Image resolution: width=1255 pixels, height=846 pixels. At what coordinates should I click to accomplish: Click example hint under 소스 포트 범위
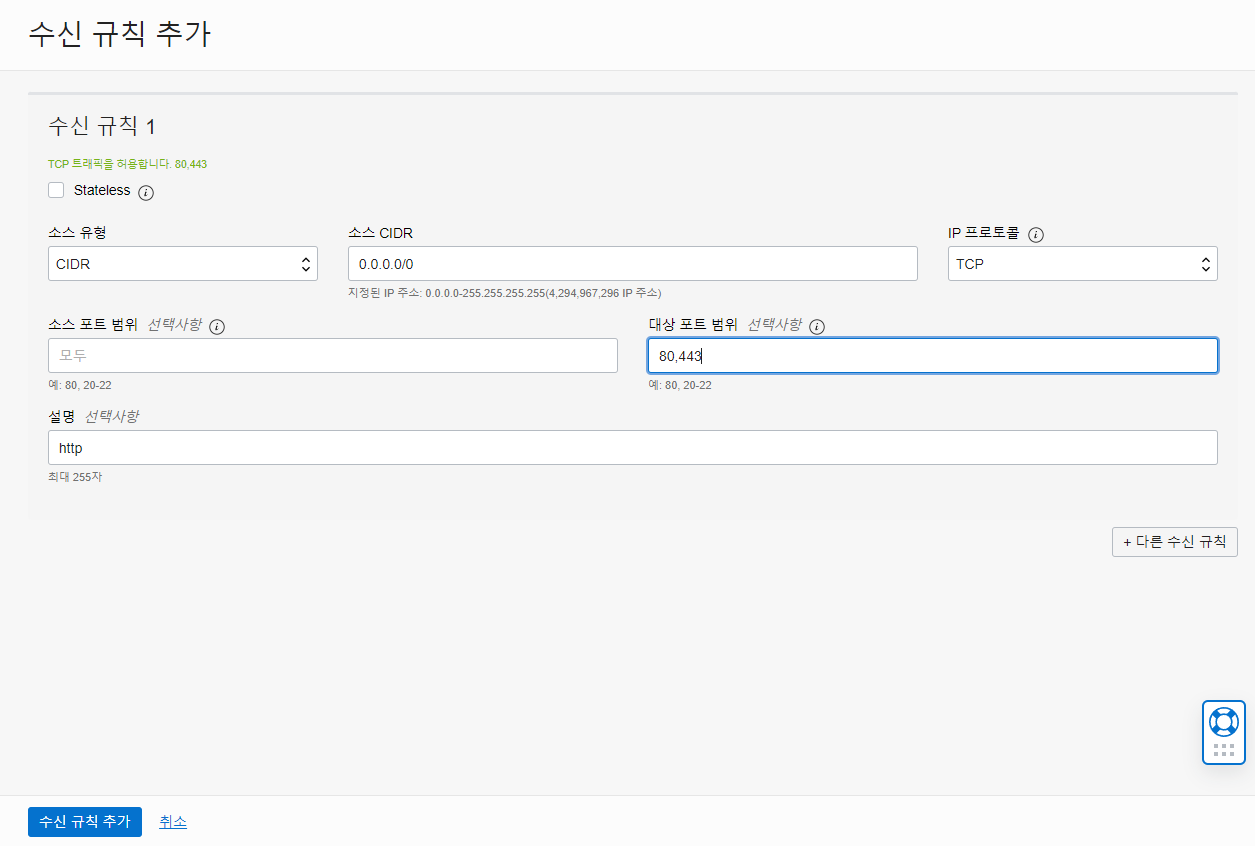[80, 385]
